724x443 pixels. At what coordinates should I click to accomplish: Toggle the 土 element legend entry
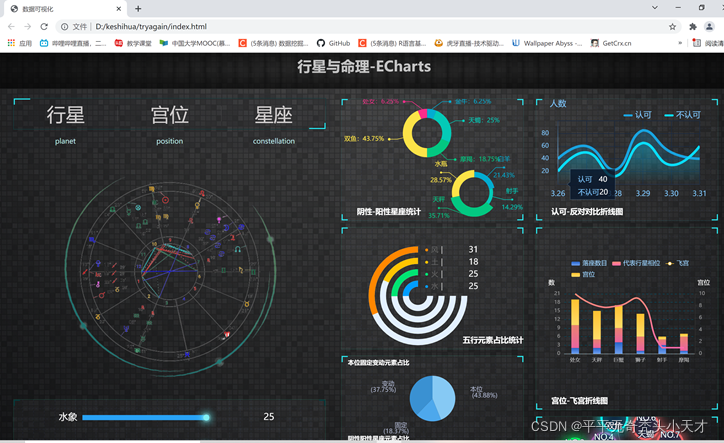pyautogui.click(x=433, y=262)
